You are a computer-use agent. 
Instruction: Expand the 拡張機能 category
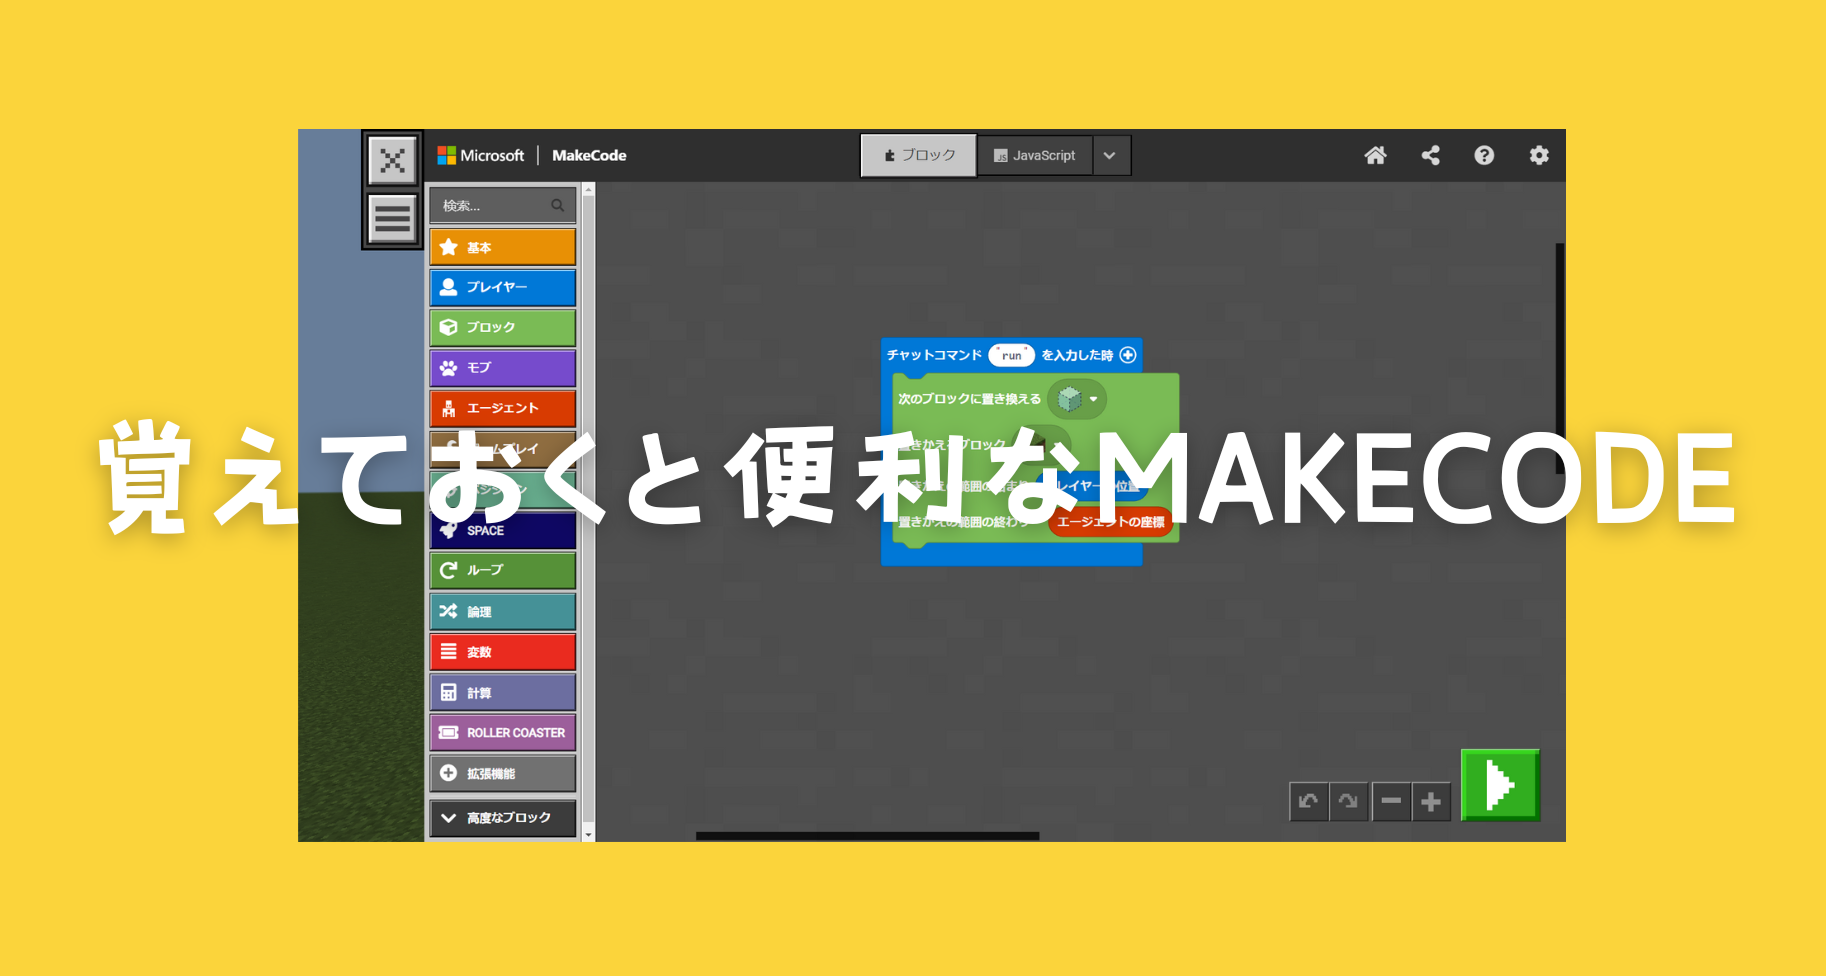click(x=500, y=772)
